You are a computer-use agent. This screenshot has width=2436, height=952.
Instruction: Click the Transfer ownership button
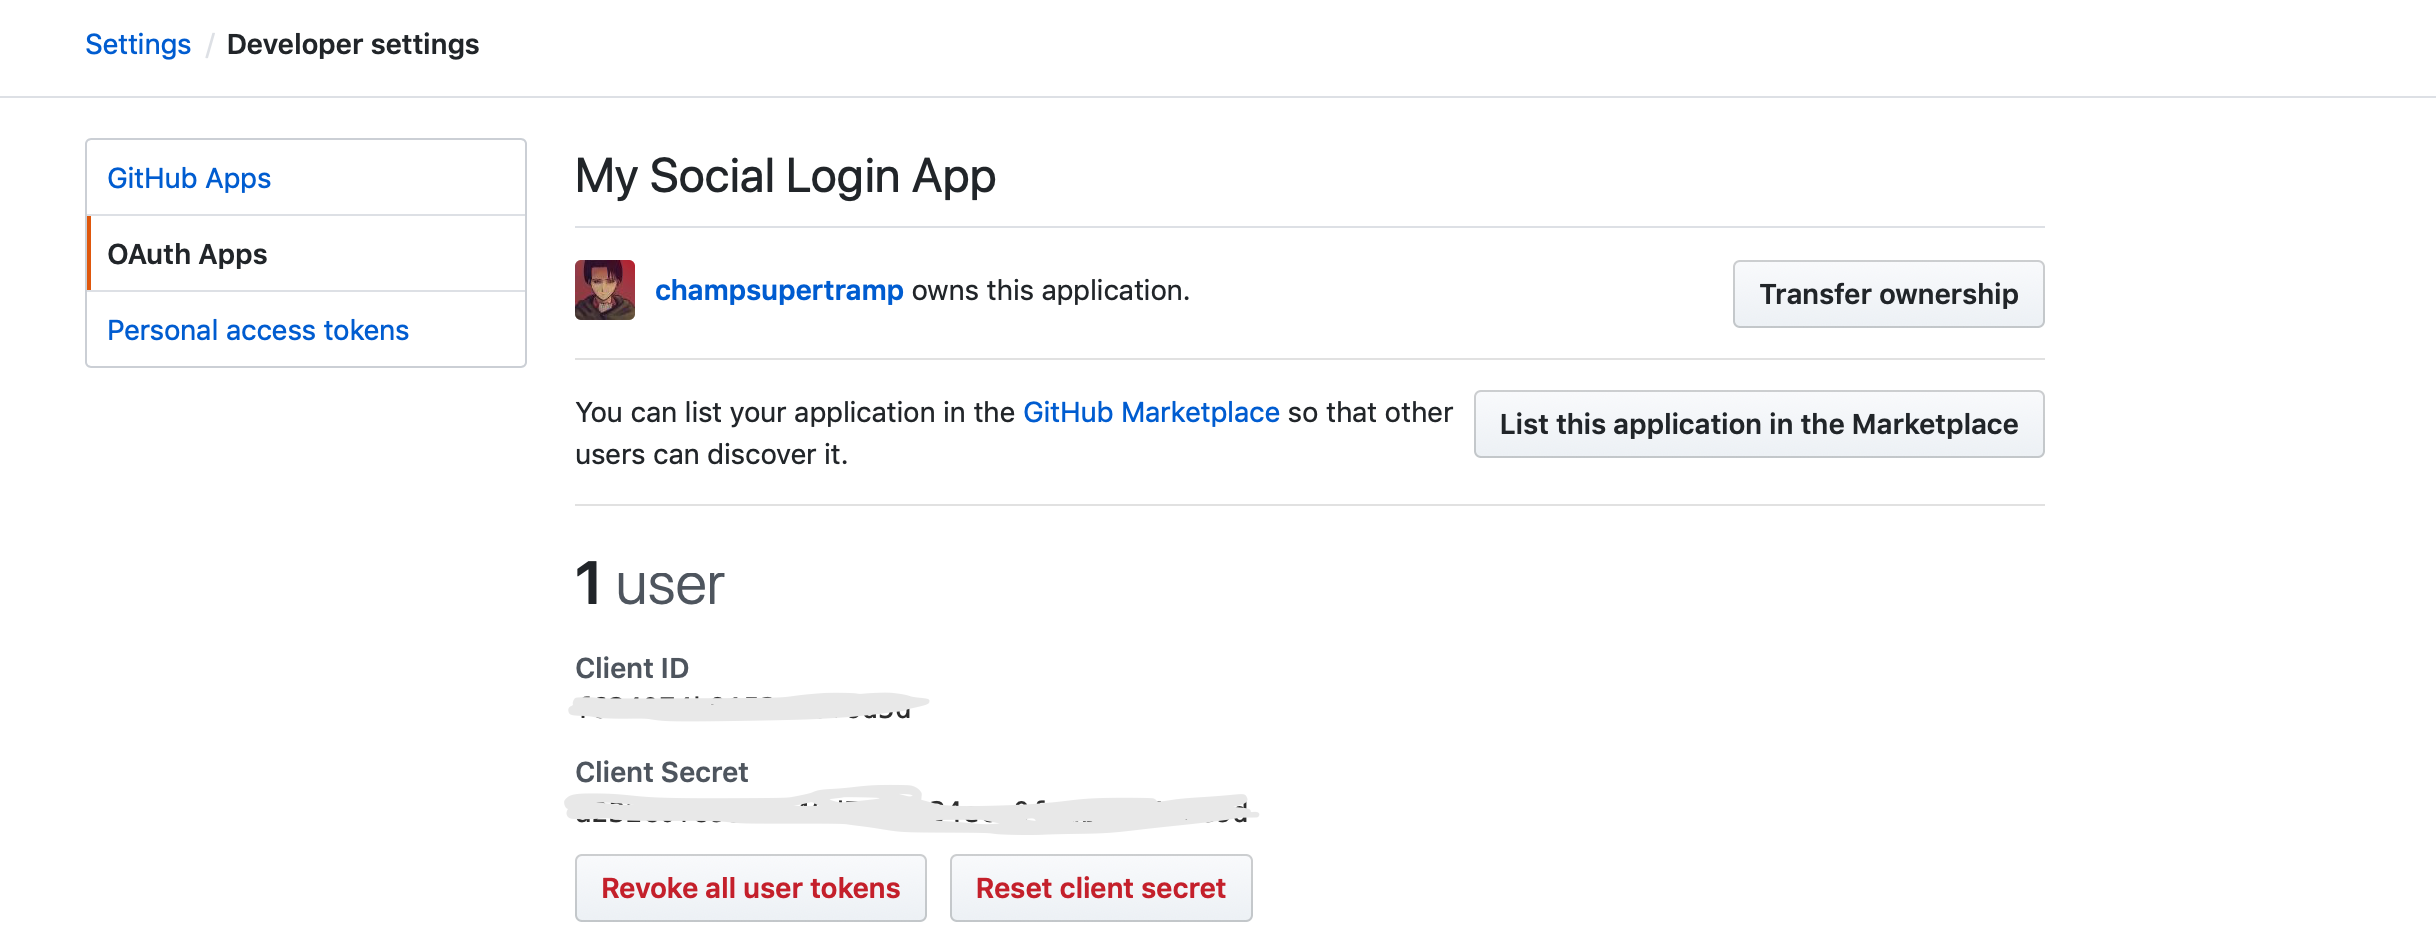click(x=1888, y=294)
